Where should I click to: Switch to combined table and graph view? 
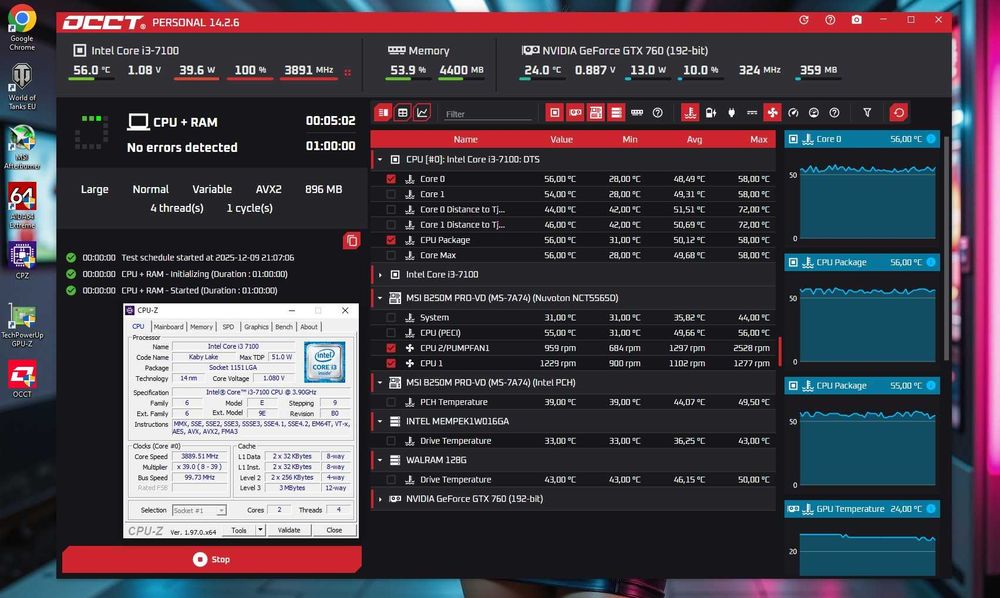(x=383, y=113)
